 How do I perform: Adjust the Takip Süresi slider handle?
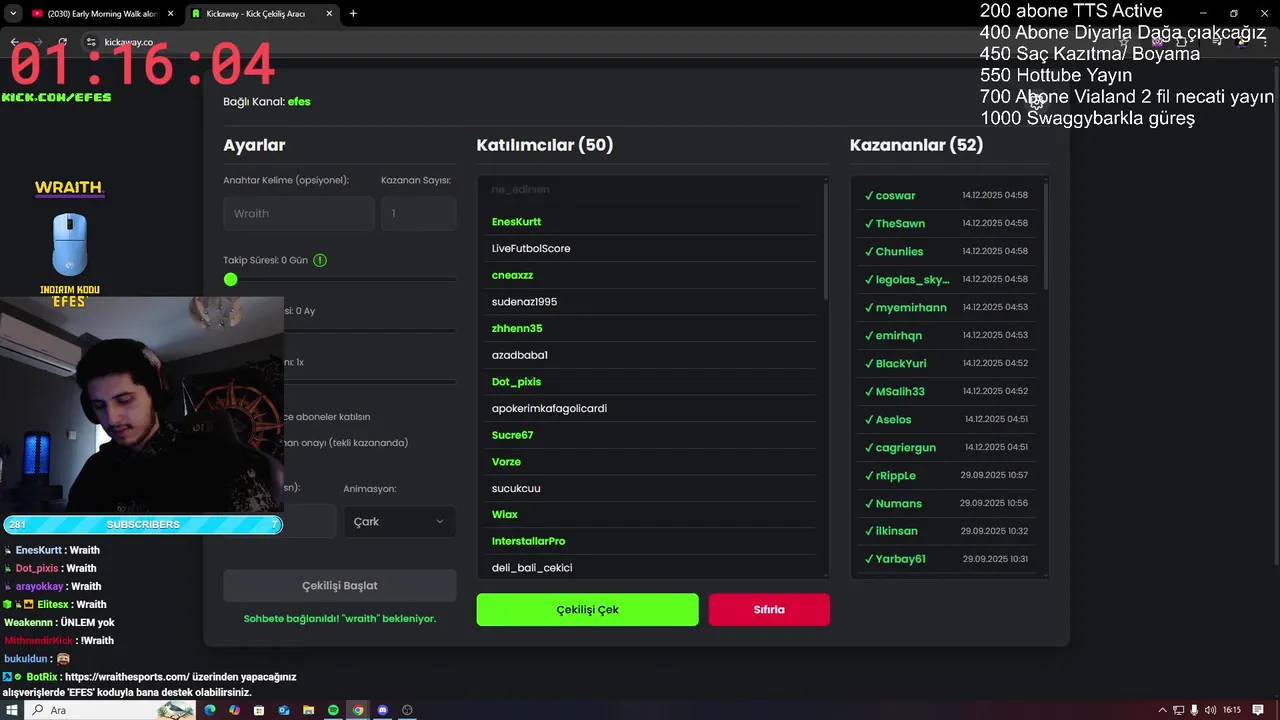[231, 280]
